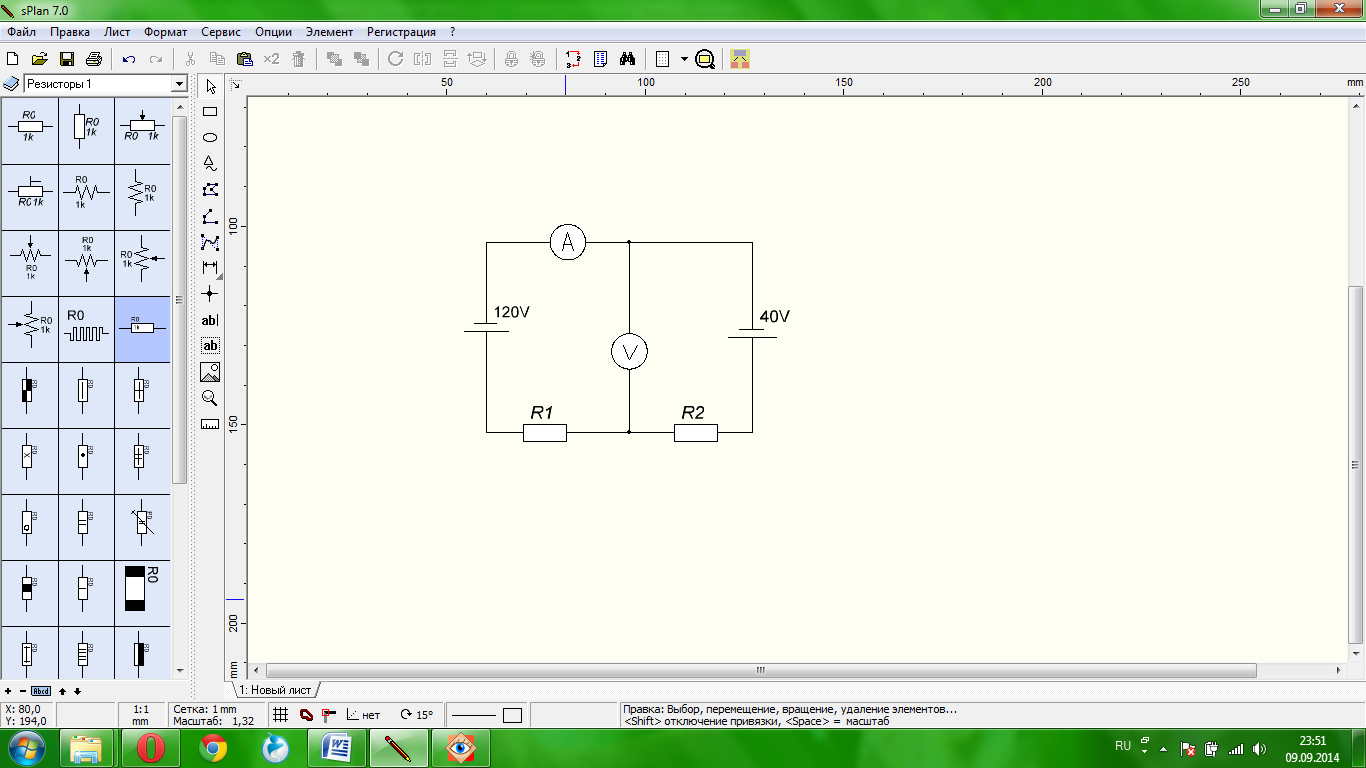Open Word from the Windows taskbar
The image size is (1366, 768).
[337, 748]
